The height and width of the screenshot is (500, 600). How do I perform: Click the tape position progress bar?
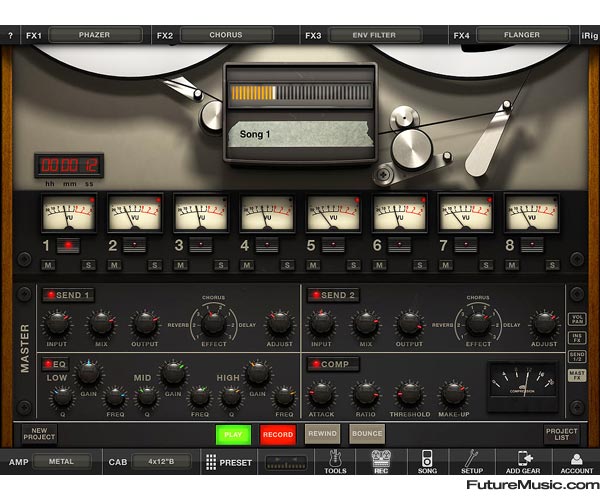click(x=301, y=93)
